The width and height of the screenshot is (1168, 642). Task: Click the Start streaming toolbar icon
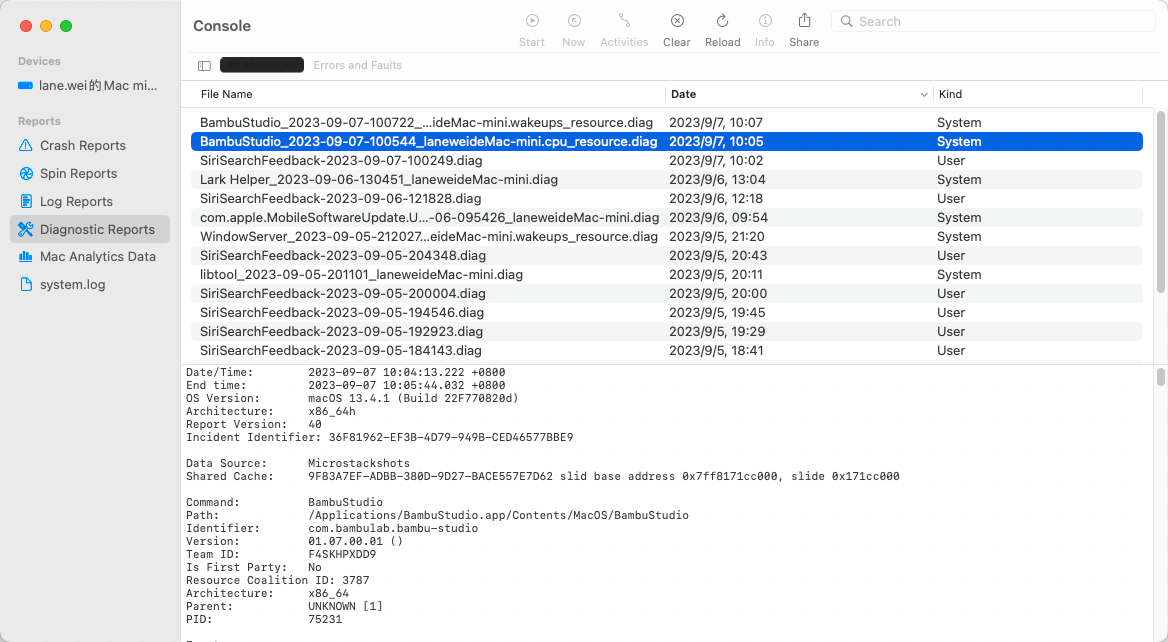(532, 21)
